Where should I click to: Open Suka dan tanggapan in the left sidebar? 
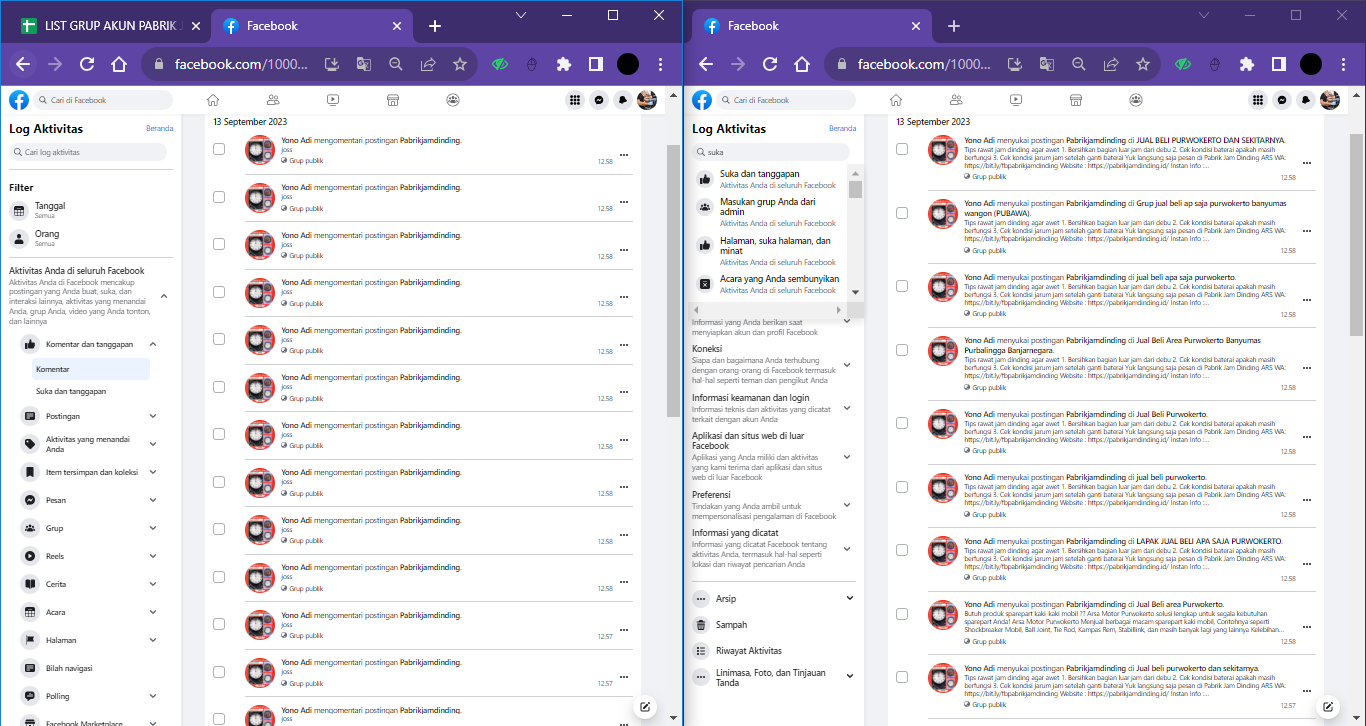tap(90, 391)
